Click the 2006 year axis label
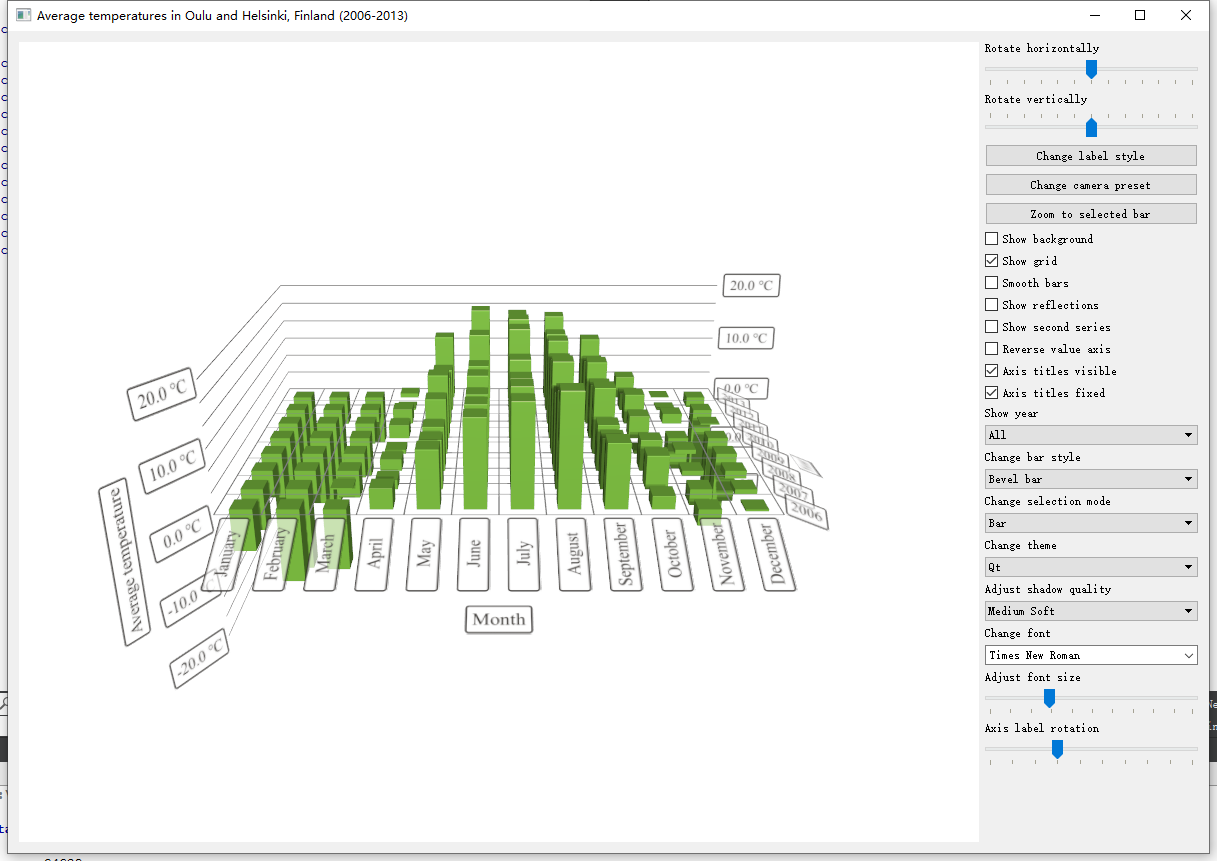This screenshot has height=861, width=1217. click(806, 513)
